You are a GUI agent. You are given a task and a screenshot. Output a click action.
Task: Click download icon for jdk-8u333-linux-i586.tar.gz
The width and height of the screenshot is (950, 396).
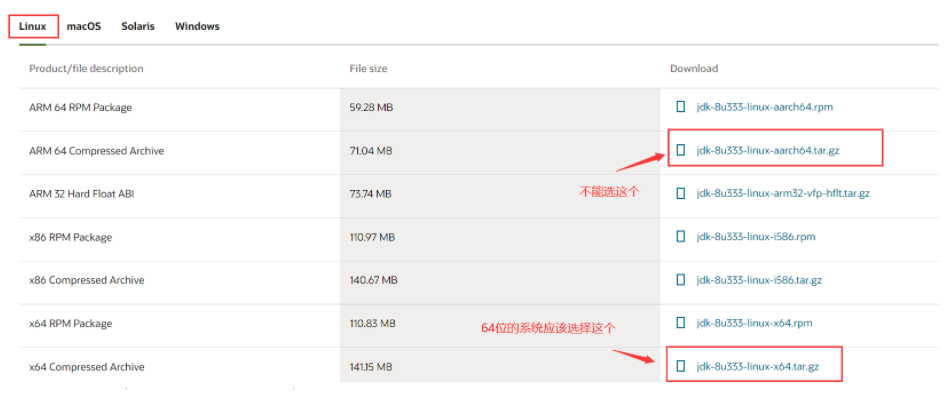click(x=680, y=280)
